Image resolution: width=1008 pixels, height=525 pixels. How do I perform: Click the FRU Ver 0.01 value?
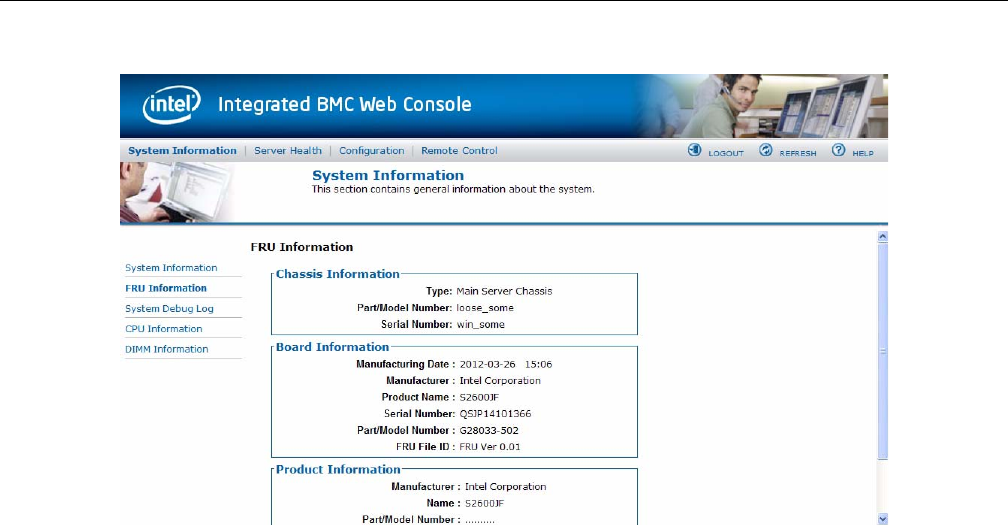coord(490,447)
